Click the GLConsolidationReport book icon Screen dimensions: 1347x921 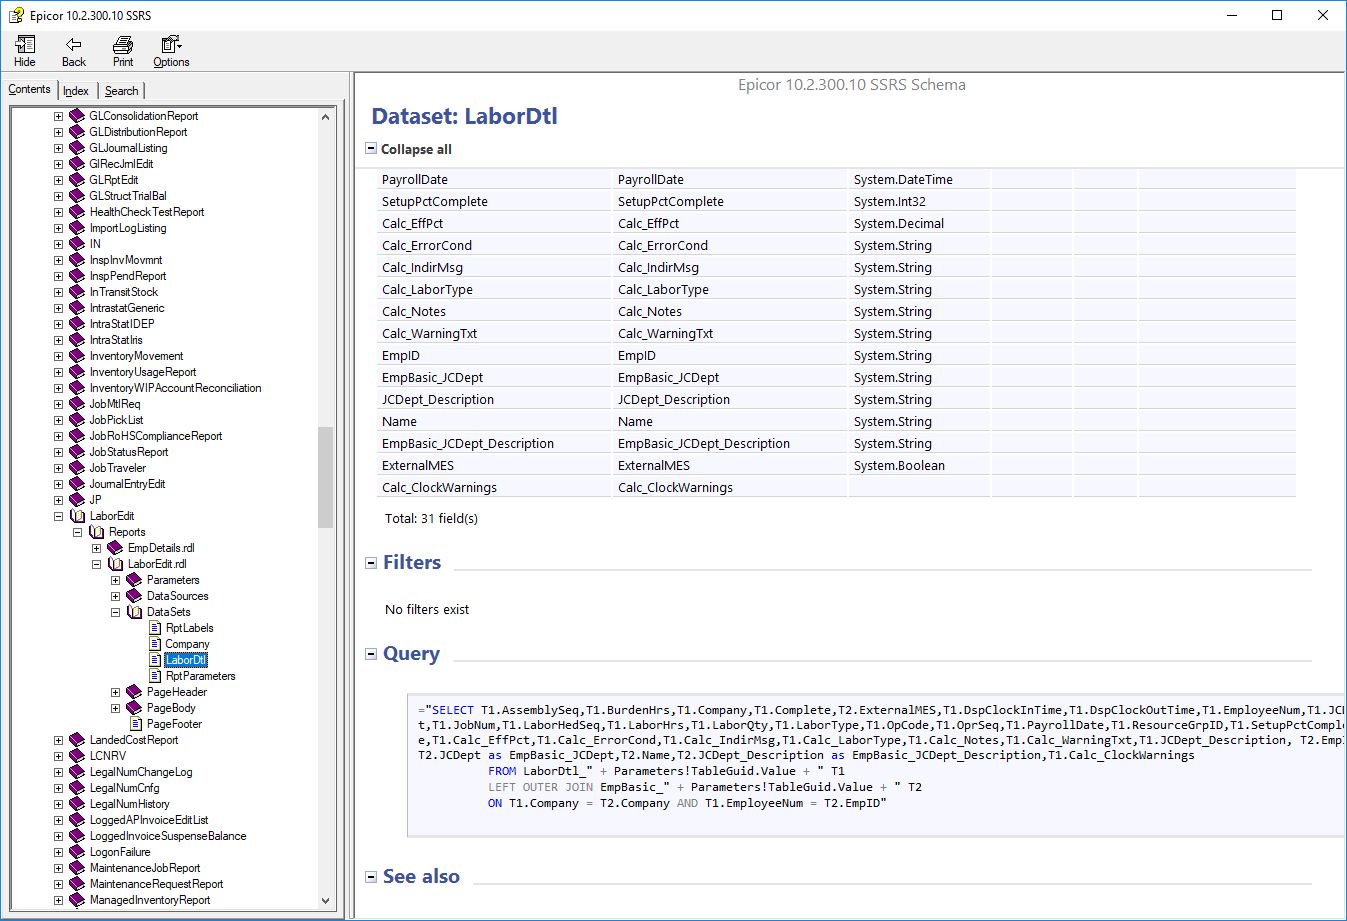[x=77, y=116]
